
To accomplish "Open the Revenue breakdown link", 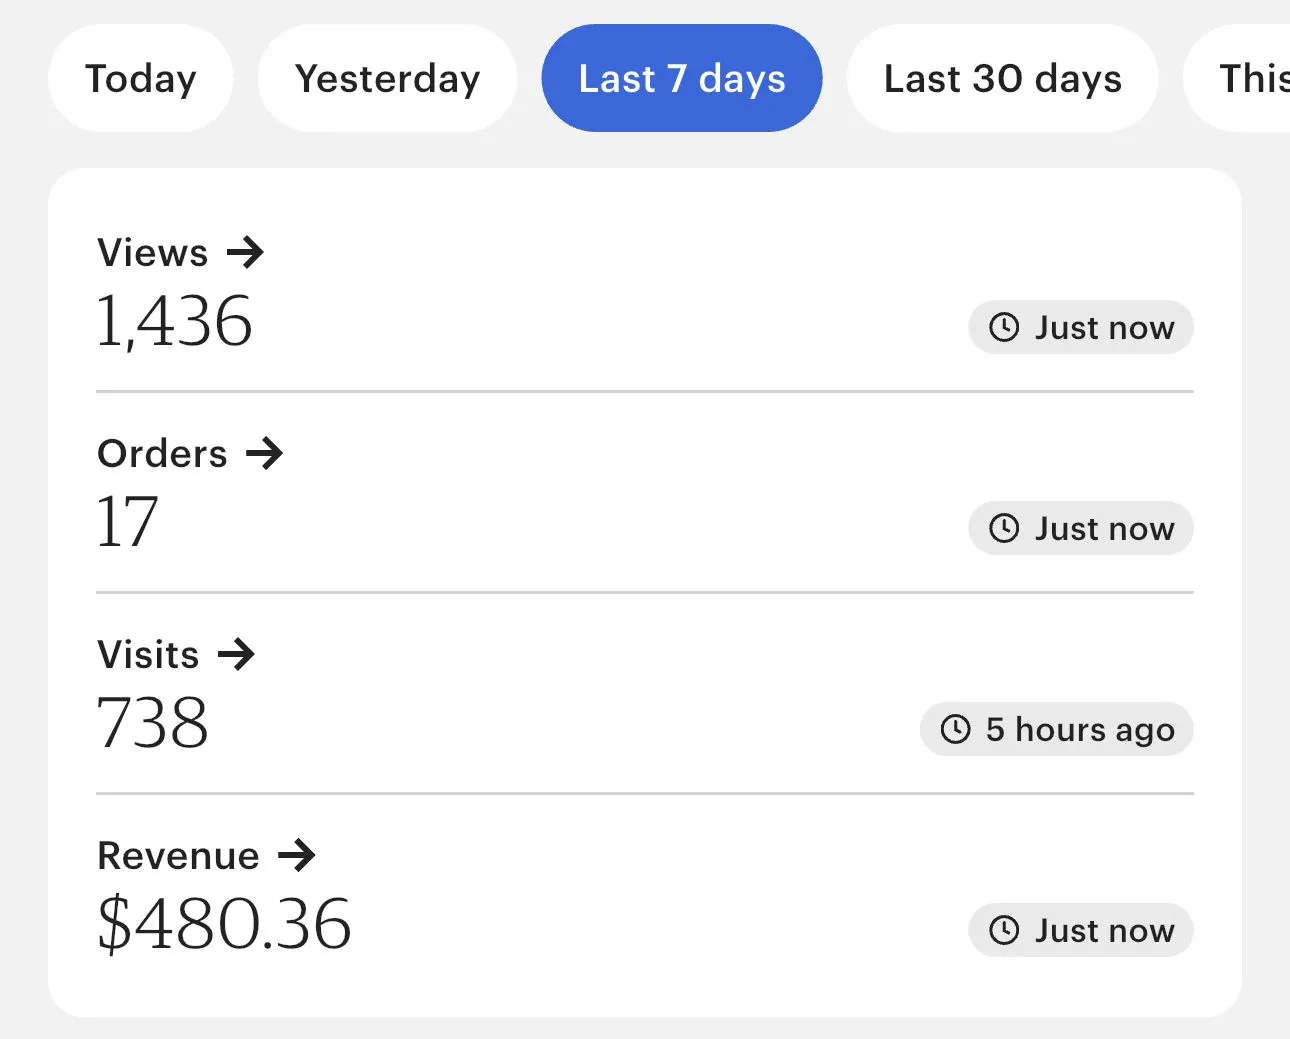I will pyautogui.click(x=179, y=855).
